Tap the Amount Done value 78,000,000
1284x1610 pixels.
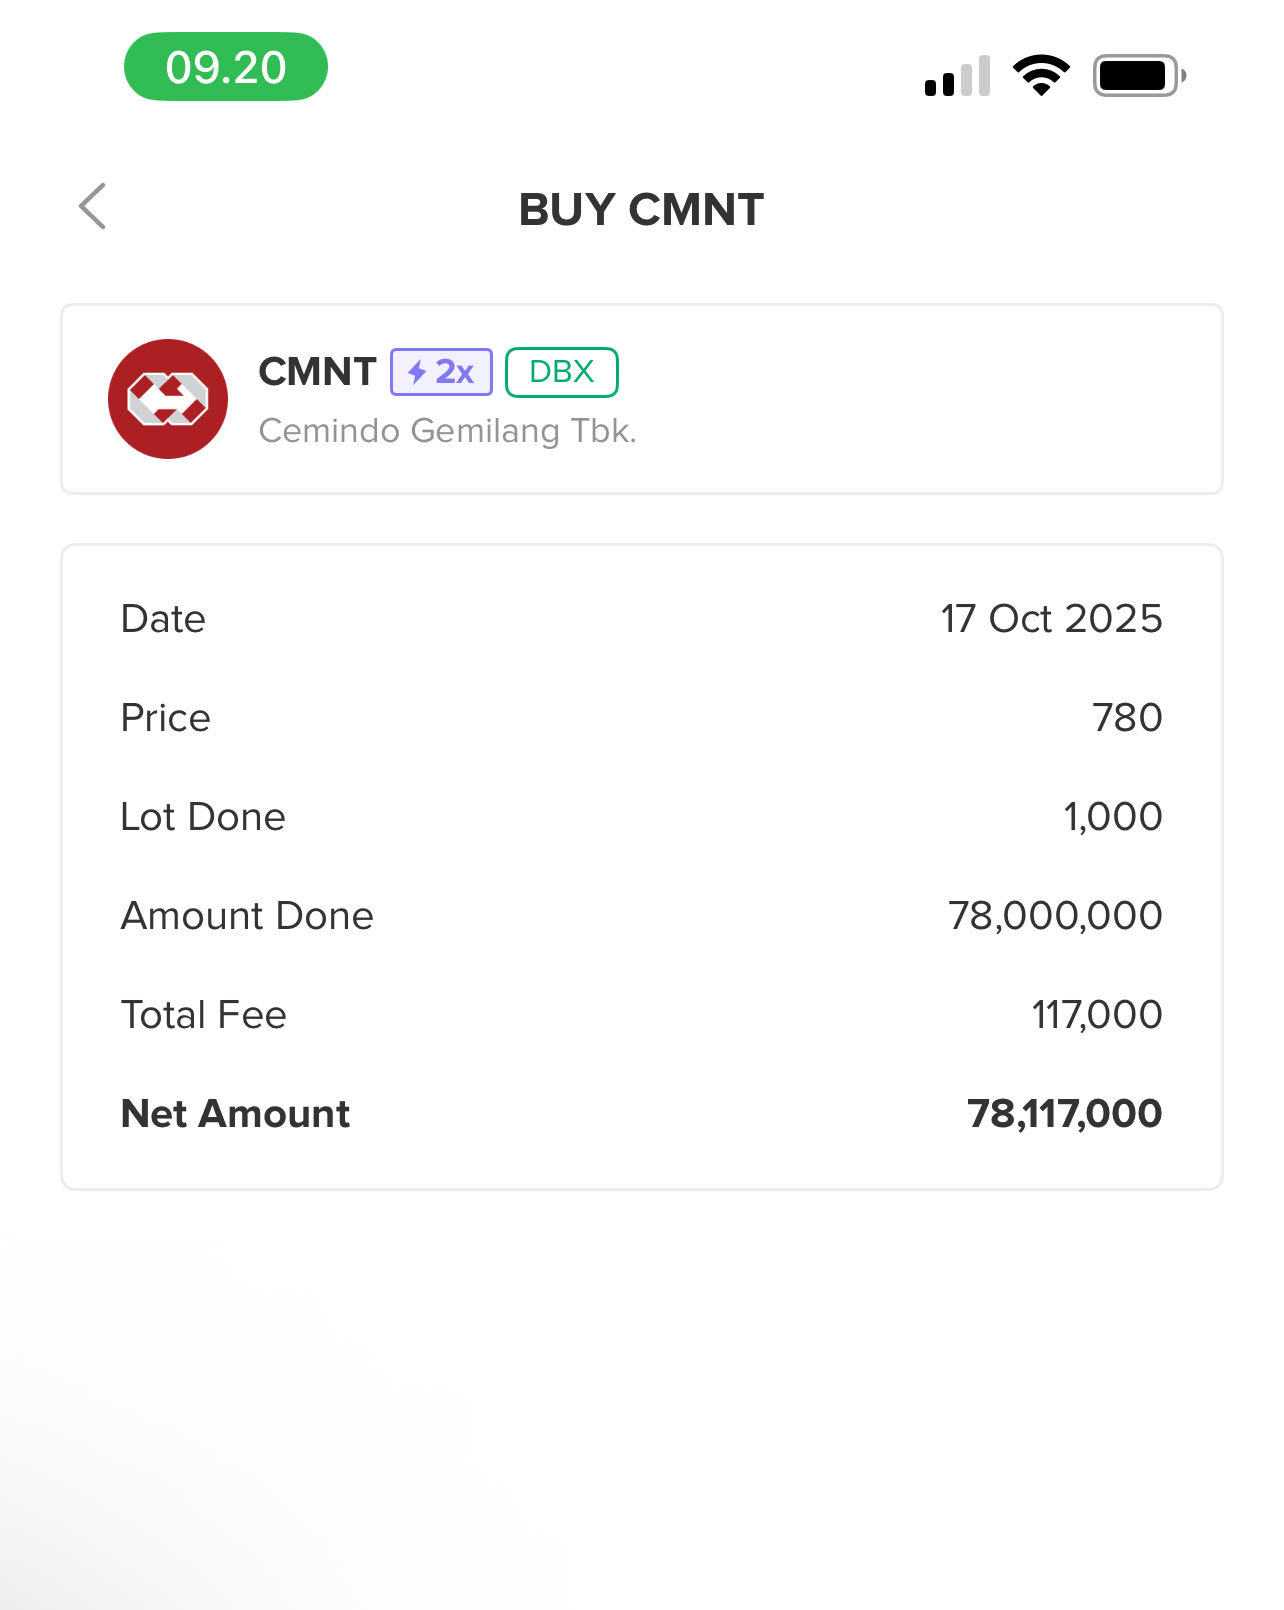click(x=1055, y=916)
